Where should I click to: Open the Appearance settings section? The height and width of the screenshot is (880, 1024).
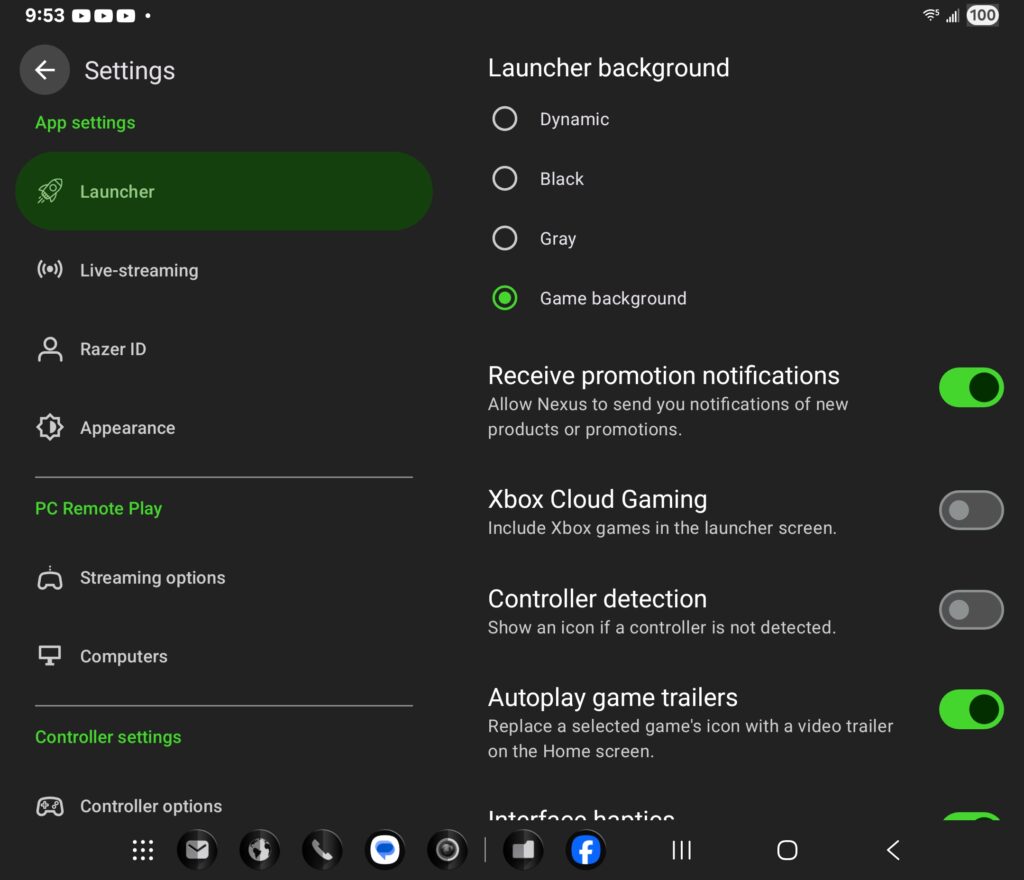coord(224,428)
